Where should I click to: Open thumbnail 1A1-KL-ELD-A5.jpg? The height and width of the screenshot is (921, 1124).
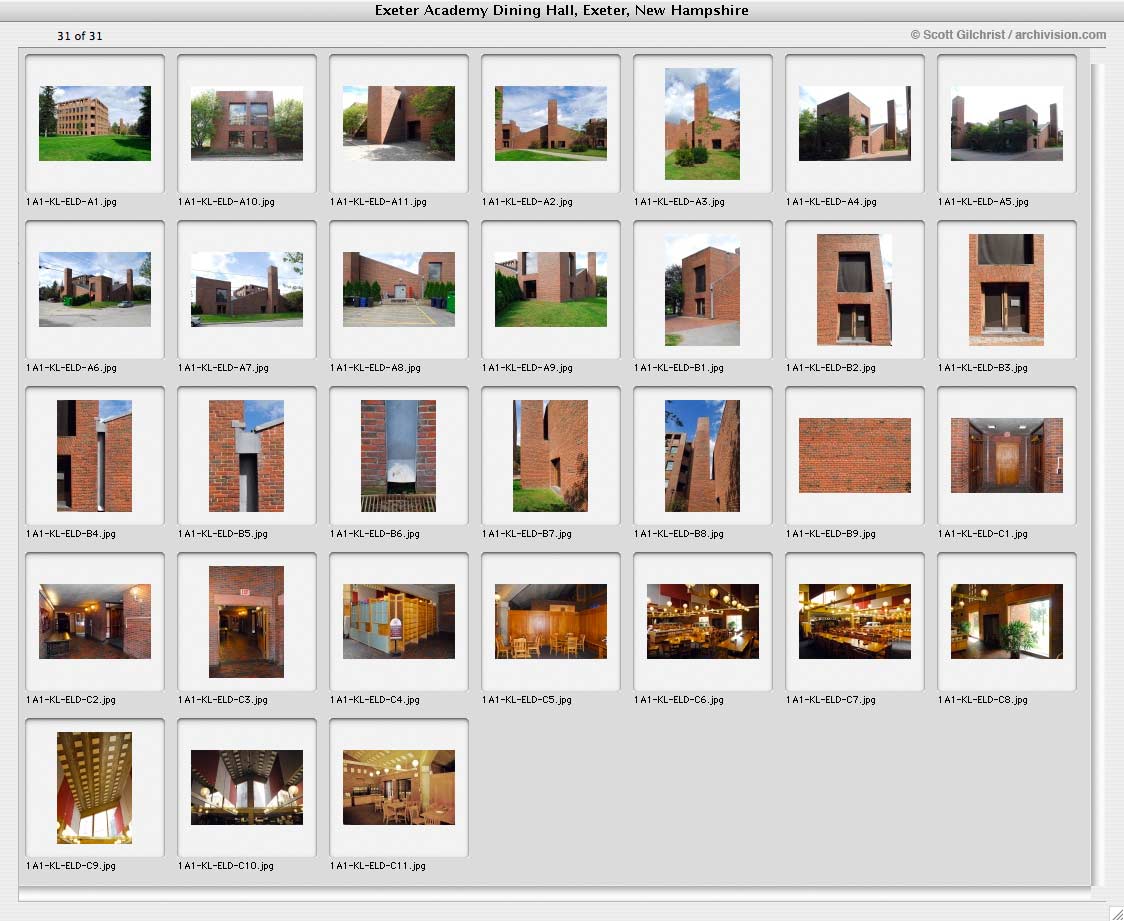pyautogui.click(x=1006, y=123)
